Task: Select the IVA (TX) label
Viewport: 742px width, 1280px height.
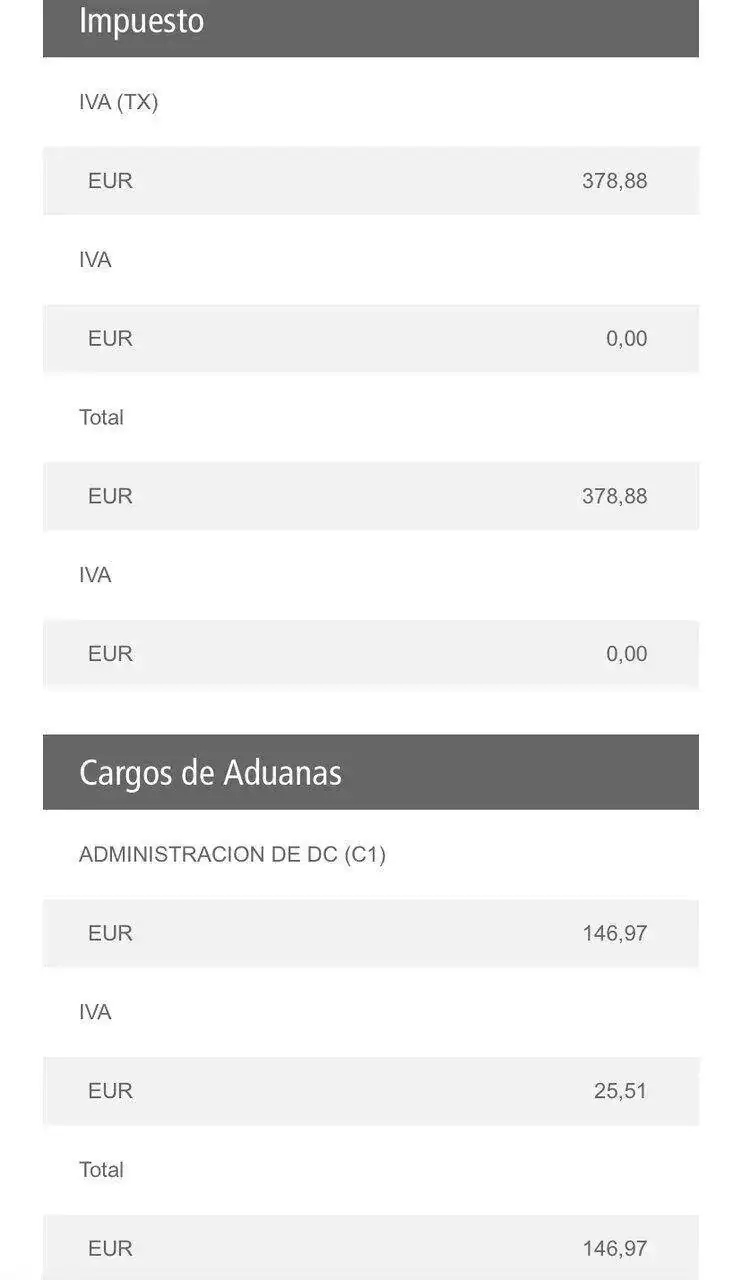Action: pyautogui.click(x=118, y=102)
